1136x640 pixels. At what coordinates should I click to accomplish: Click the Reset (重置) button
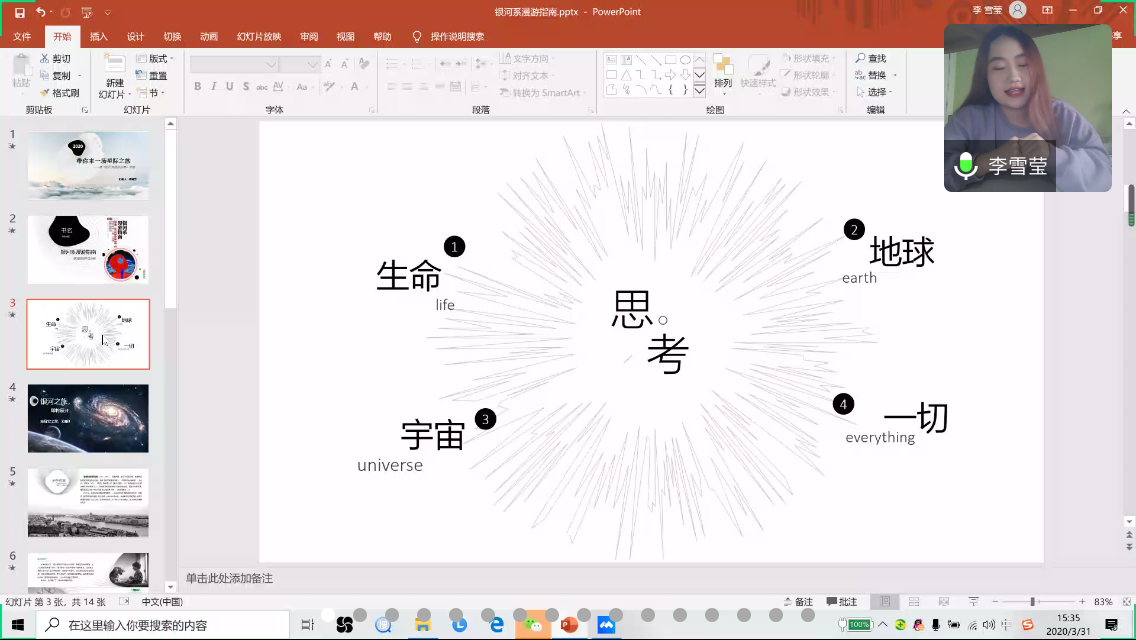[153, 76]
